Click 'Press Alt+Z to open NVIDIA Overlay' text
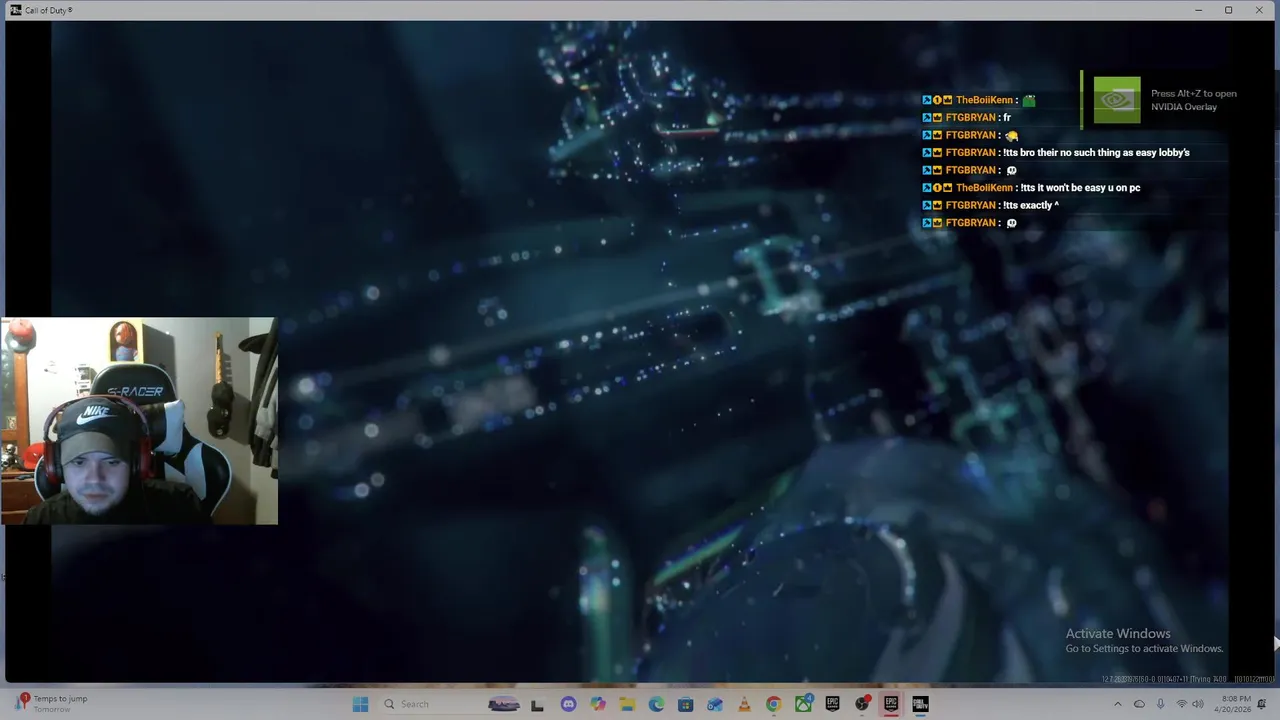The width and height of the screenshot is (1280, 720). pos(1194,100)
